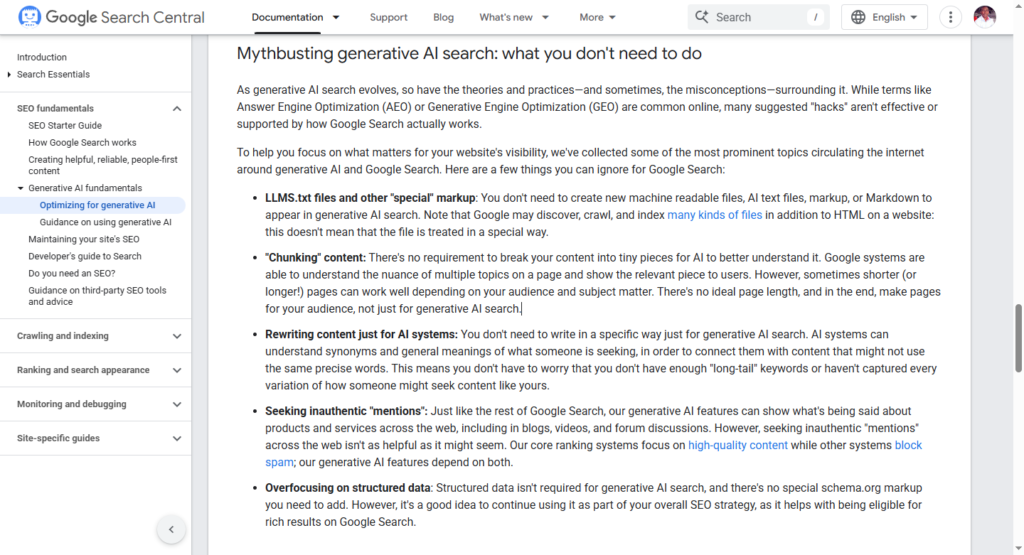Screen dimensions: 1024x555
Task: Open the three-dot more options menu
Action: (950, 17)
